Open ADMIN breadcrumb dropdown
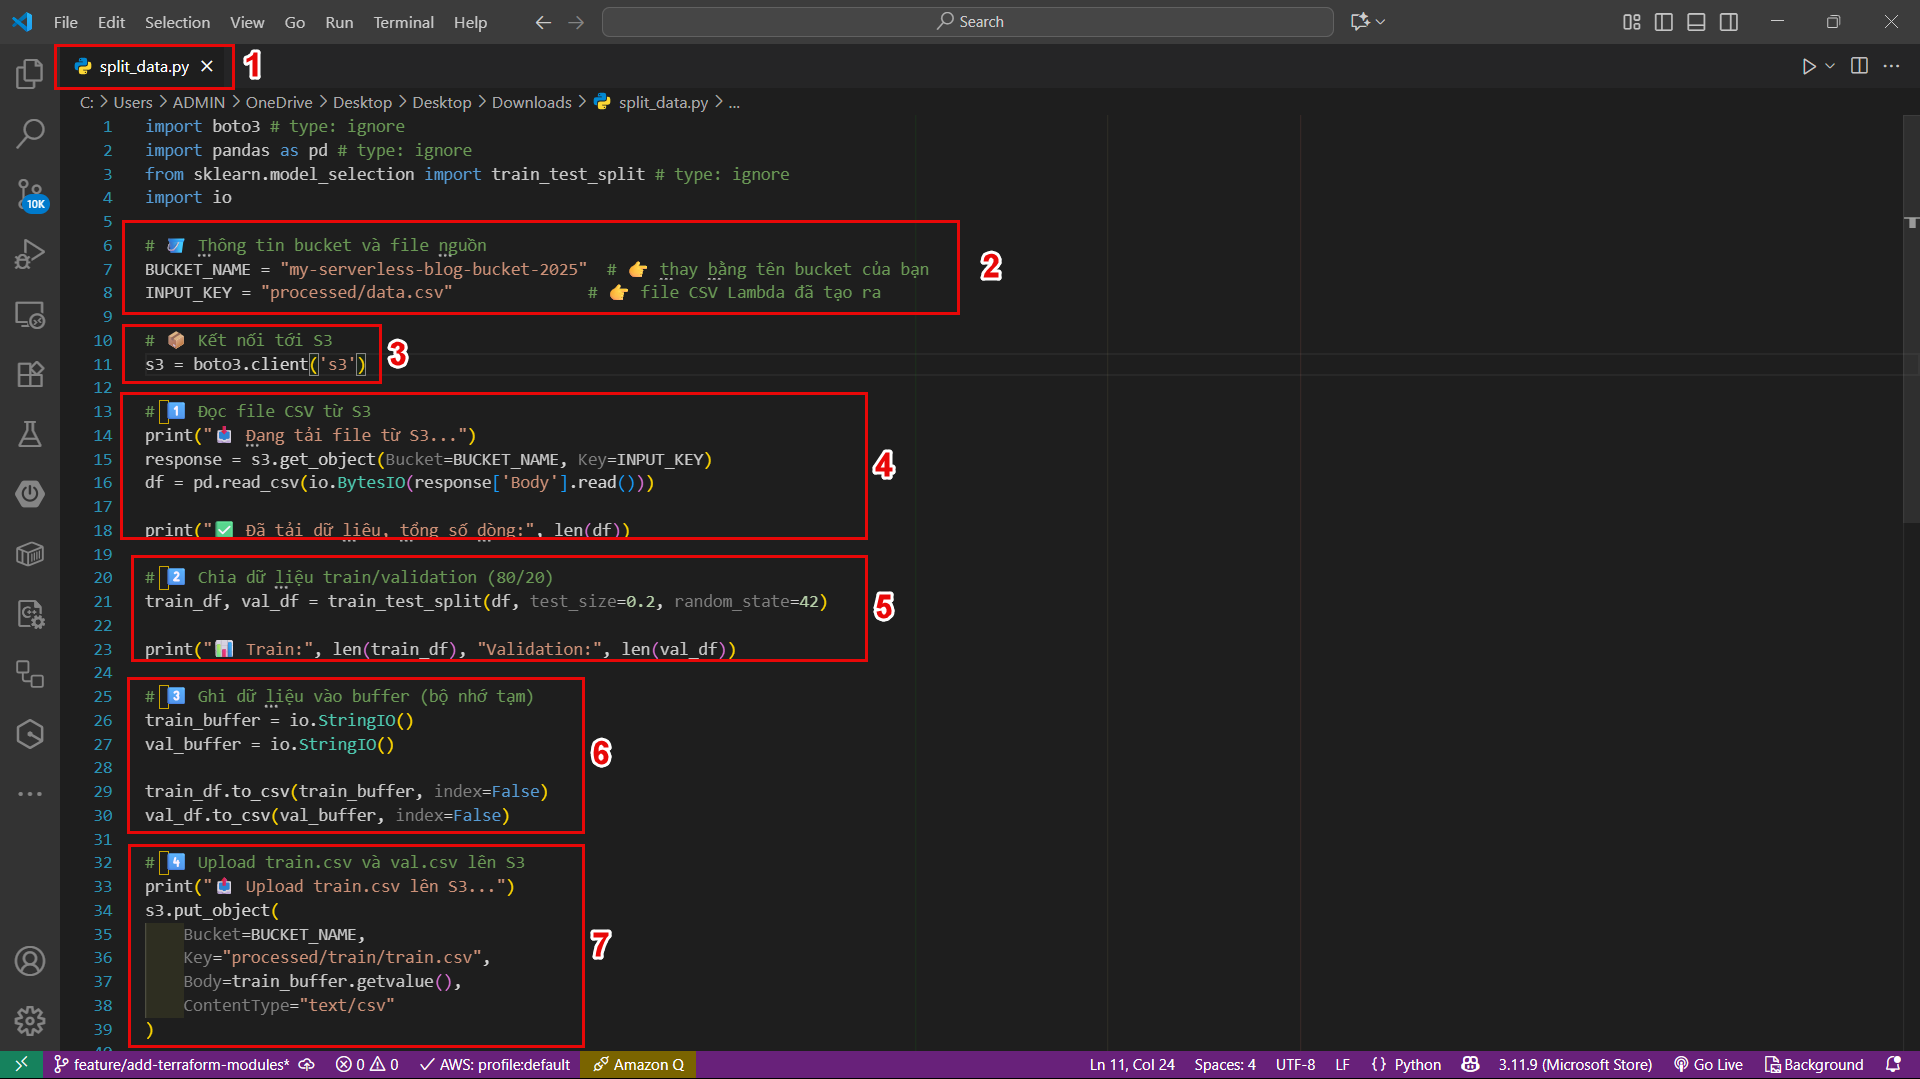This screenshot has height=1079, width=1920. [199, 103]
